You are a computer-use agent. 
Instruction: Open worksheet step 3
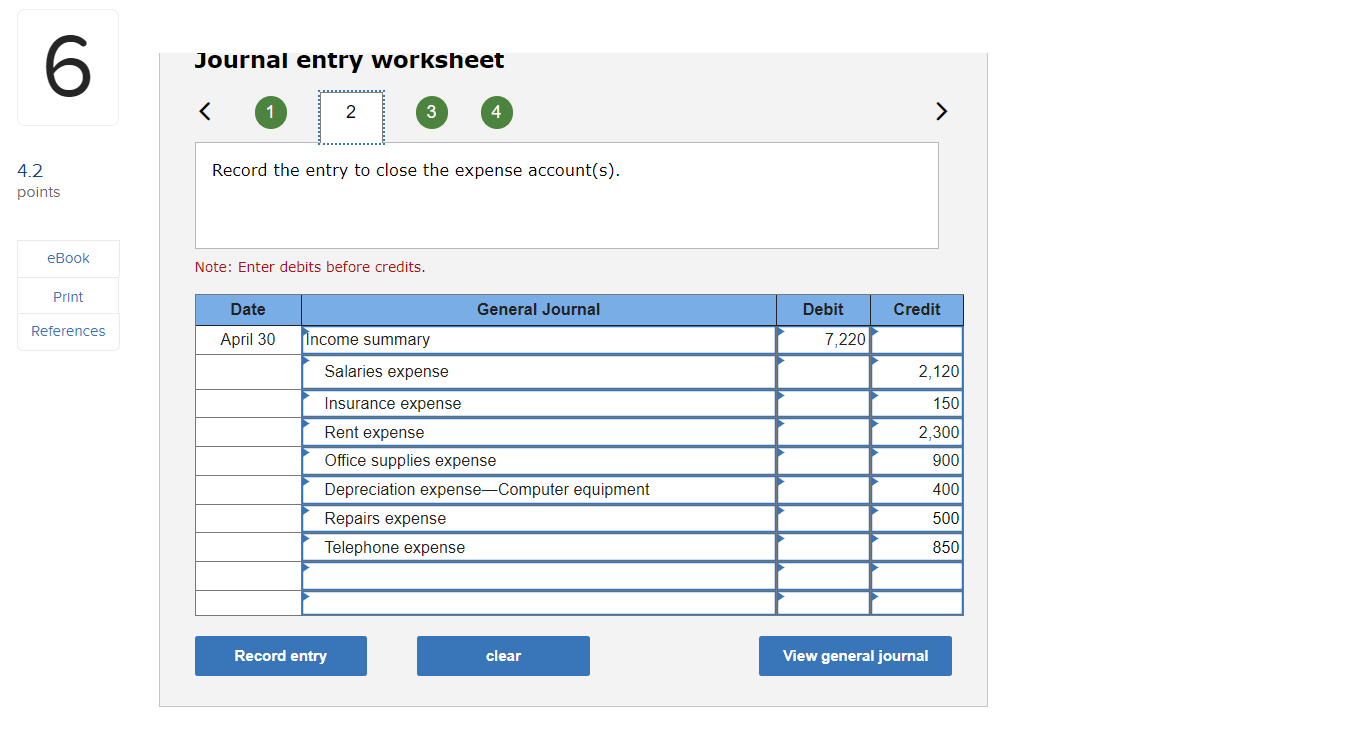click(x=432, y=112)
